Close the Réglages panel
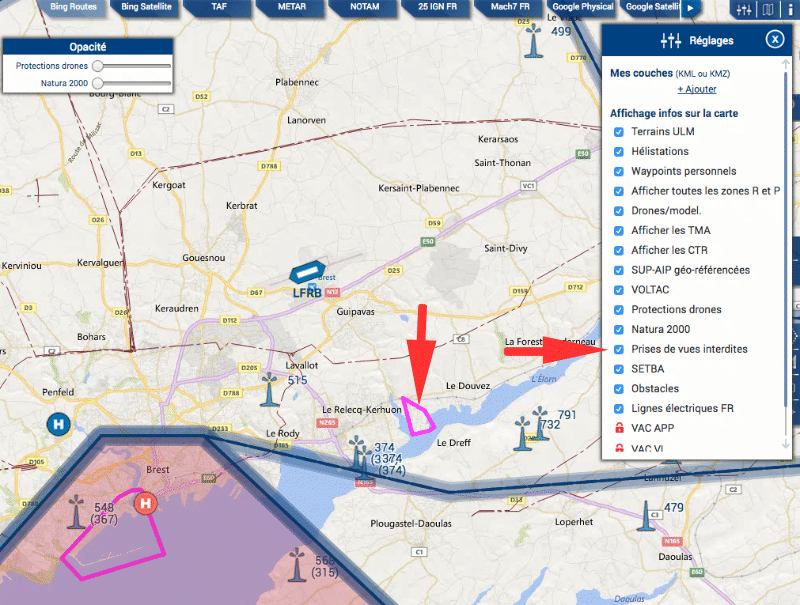800x605 pixels. pyautogui.click(x=774, y=39)
